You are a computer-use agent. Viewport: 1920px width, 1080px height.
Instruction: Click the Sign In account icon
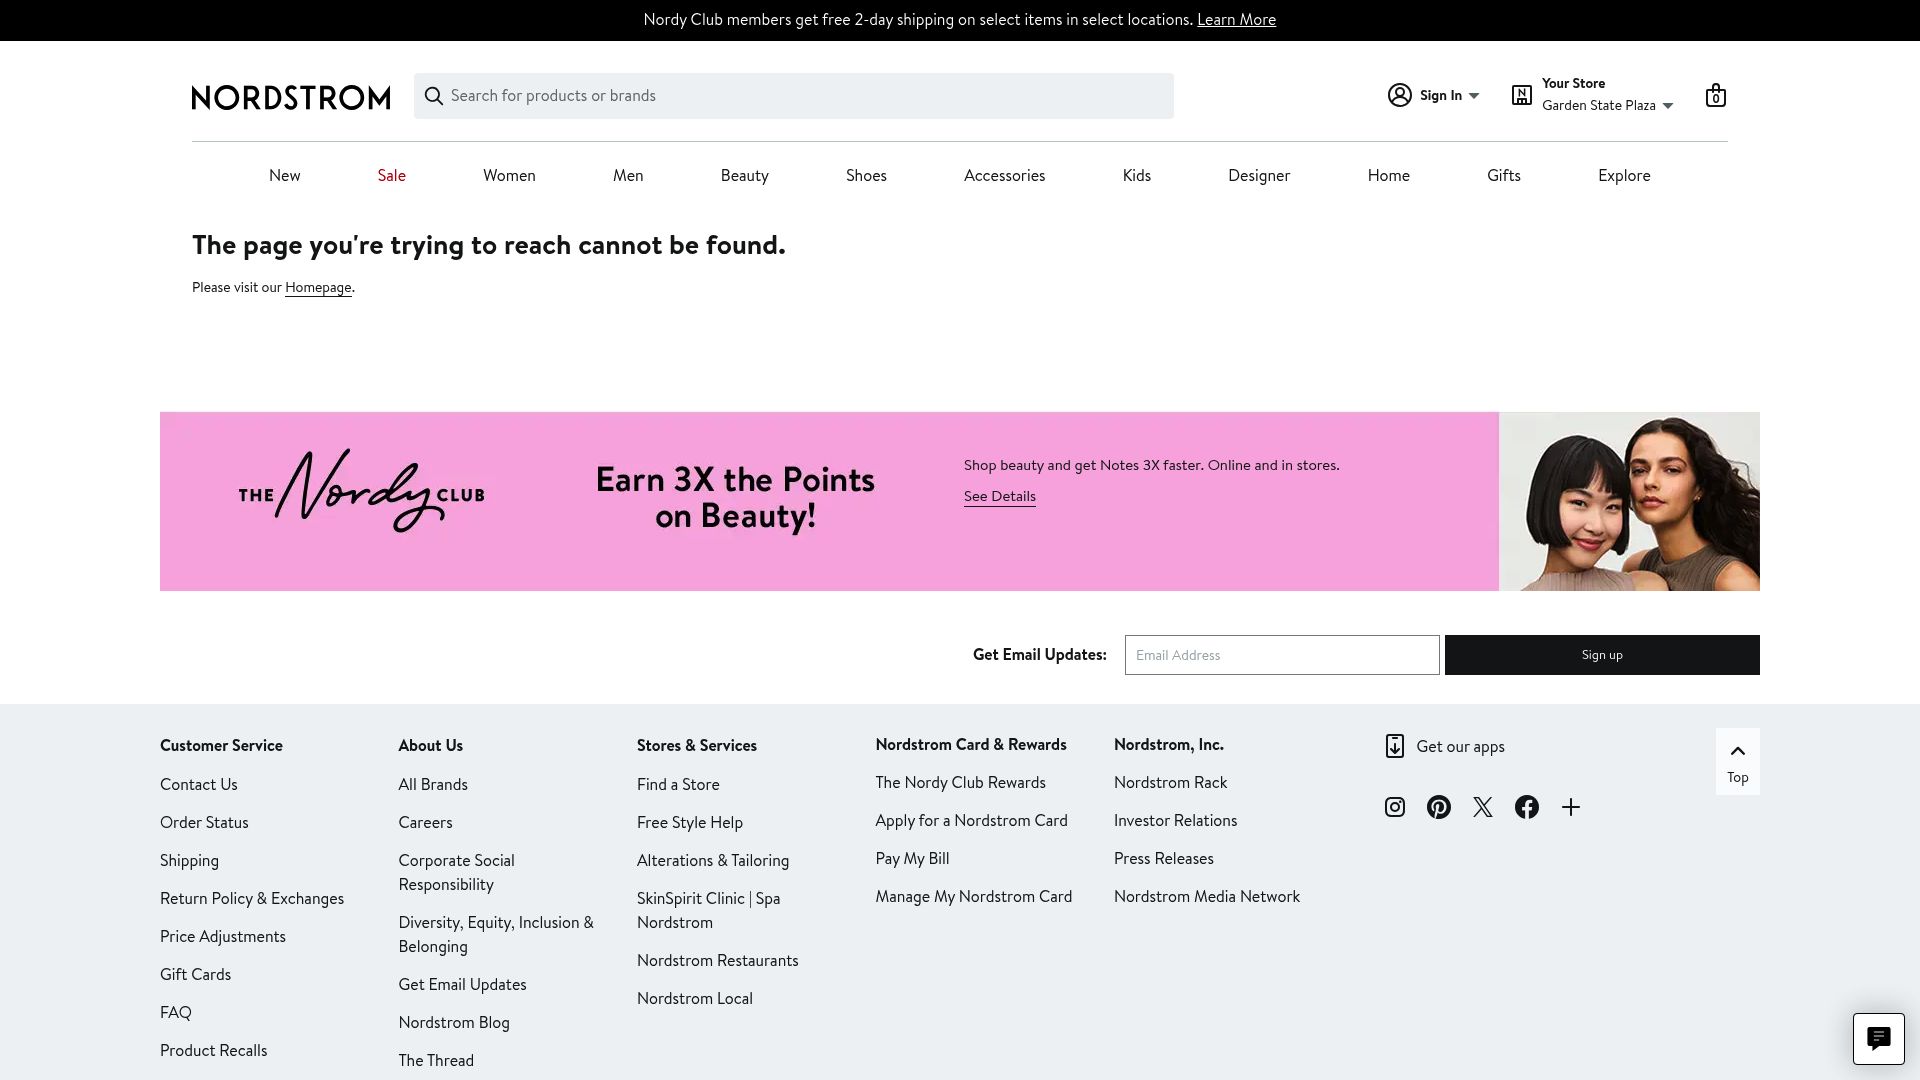coord(1400,95)
